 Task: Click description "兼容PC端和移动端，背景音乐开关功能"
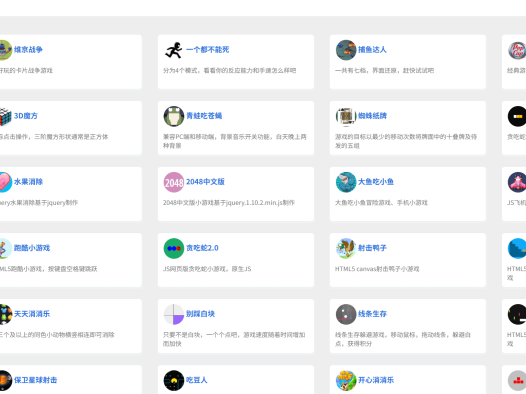point(218,137)
